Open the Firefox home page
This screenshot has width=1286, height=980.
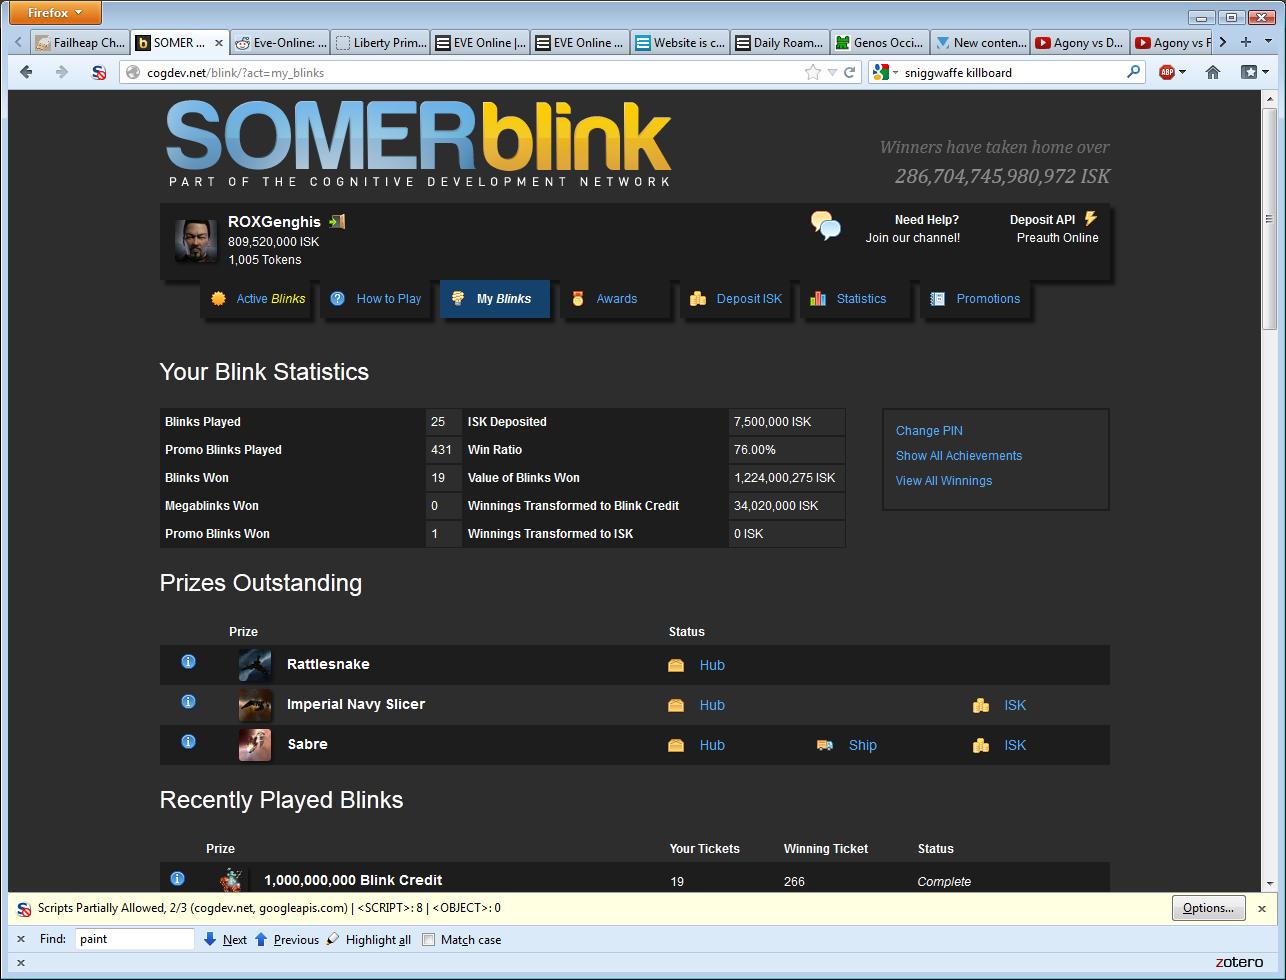click(1213, 72)
